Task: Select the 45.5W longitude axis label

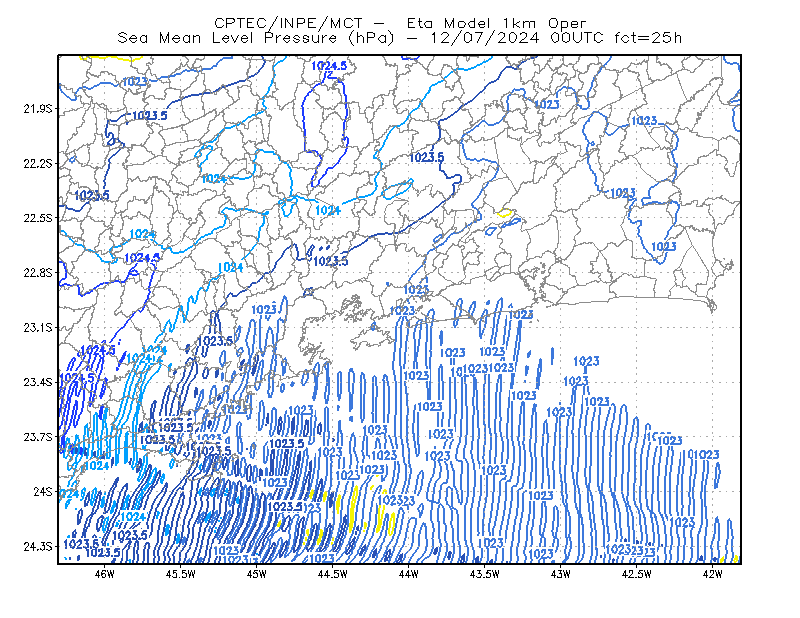Action: click(x=181, y=574)
